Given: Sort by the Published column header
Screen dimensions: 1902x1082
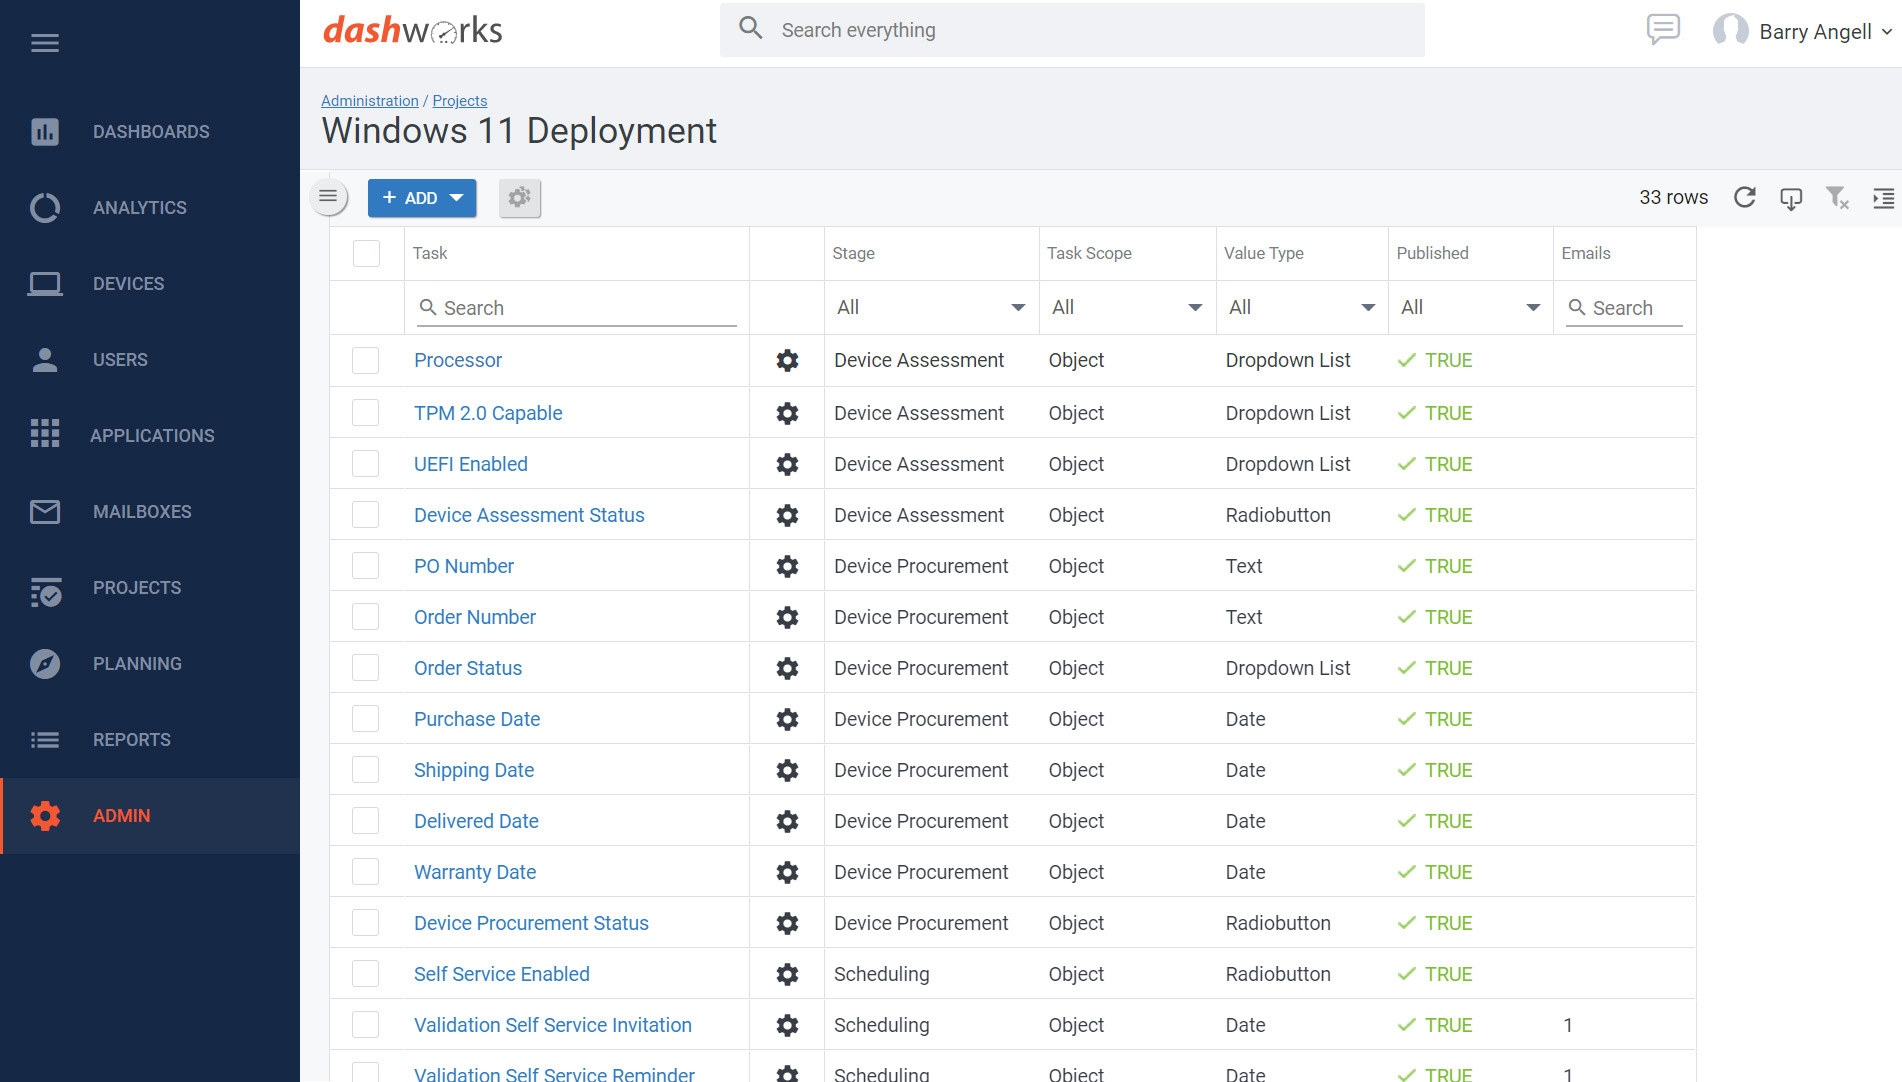Looking at the screenshot, I should (1432, 253).
